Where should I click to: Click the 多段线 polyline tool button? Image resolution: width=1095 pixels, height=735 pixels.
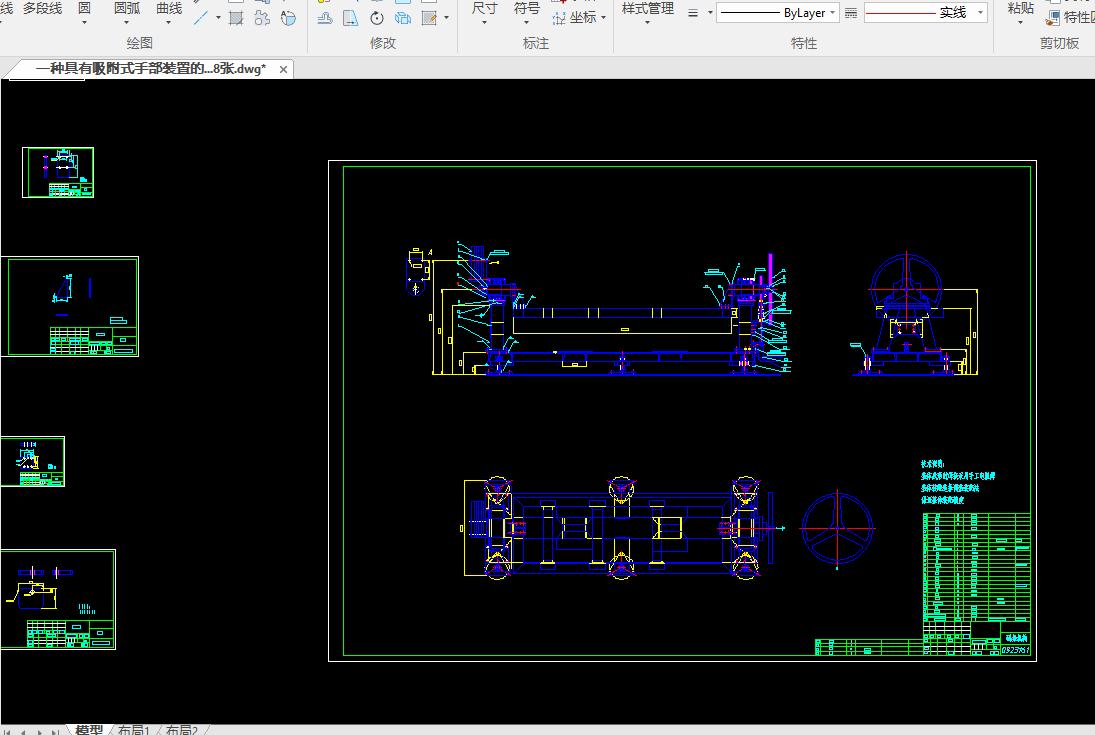[42, 9]
